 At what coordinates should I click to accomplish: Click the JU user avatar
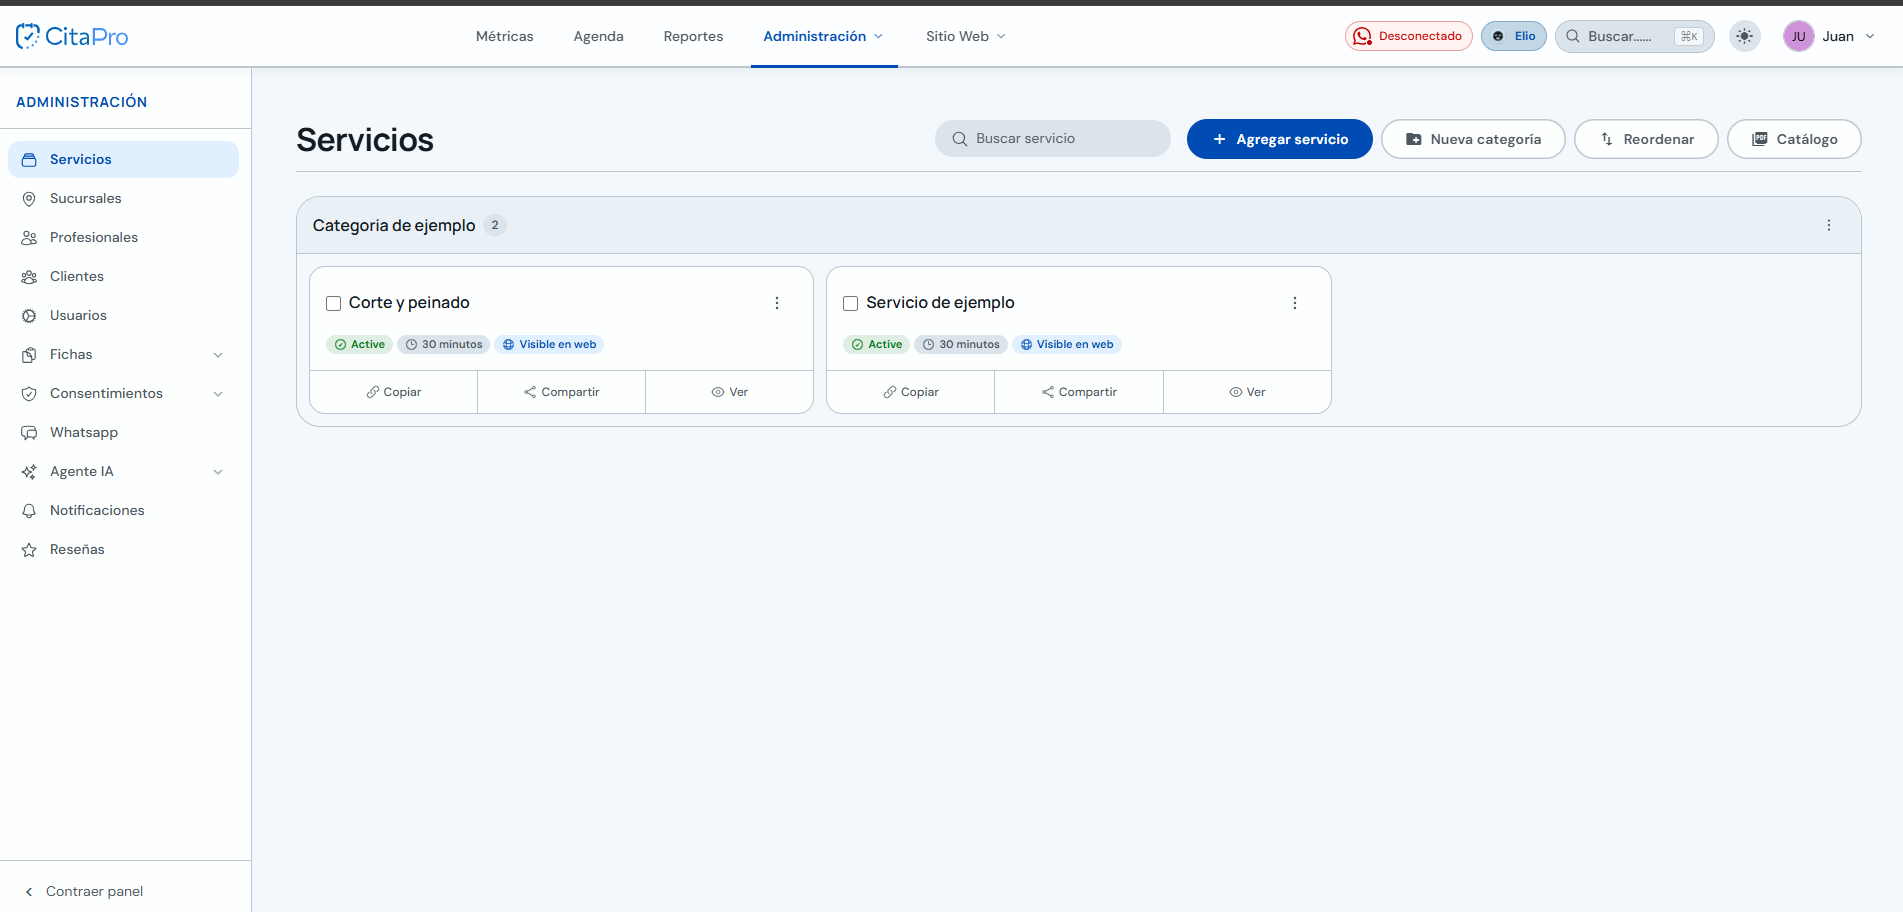pos(1798,36)
